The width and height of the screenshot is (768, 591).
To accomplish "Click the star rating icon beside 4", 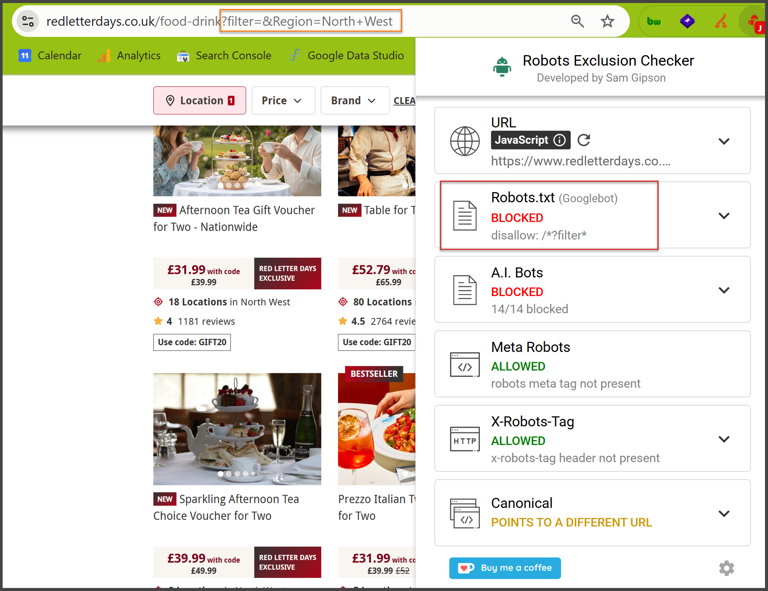I will pos(158,321).
